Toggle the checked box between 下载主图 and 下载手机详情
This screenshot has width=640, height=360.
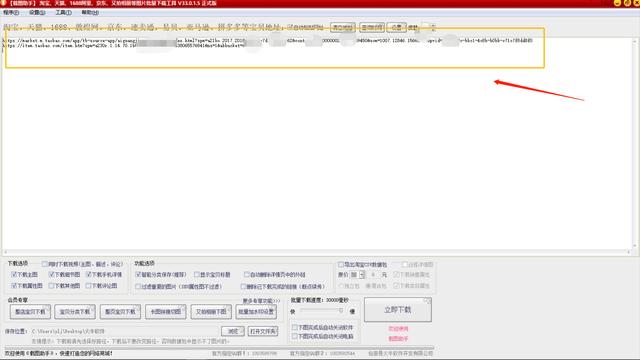click(51, 274)
